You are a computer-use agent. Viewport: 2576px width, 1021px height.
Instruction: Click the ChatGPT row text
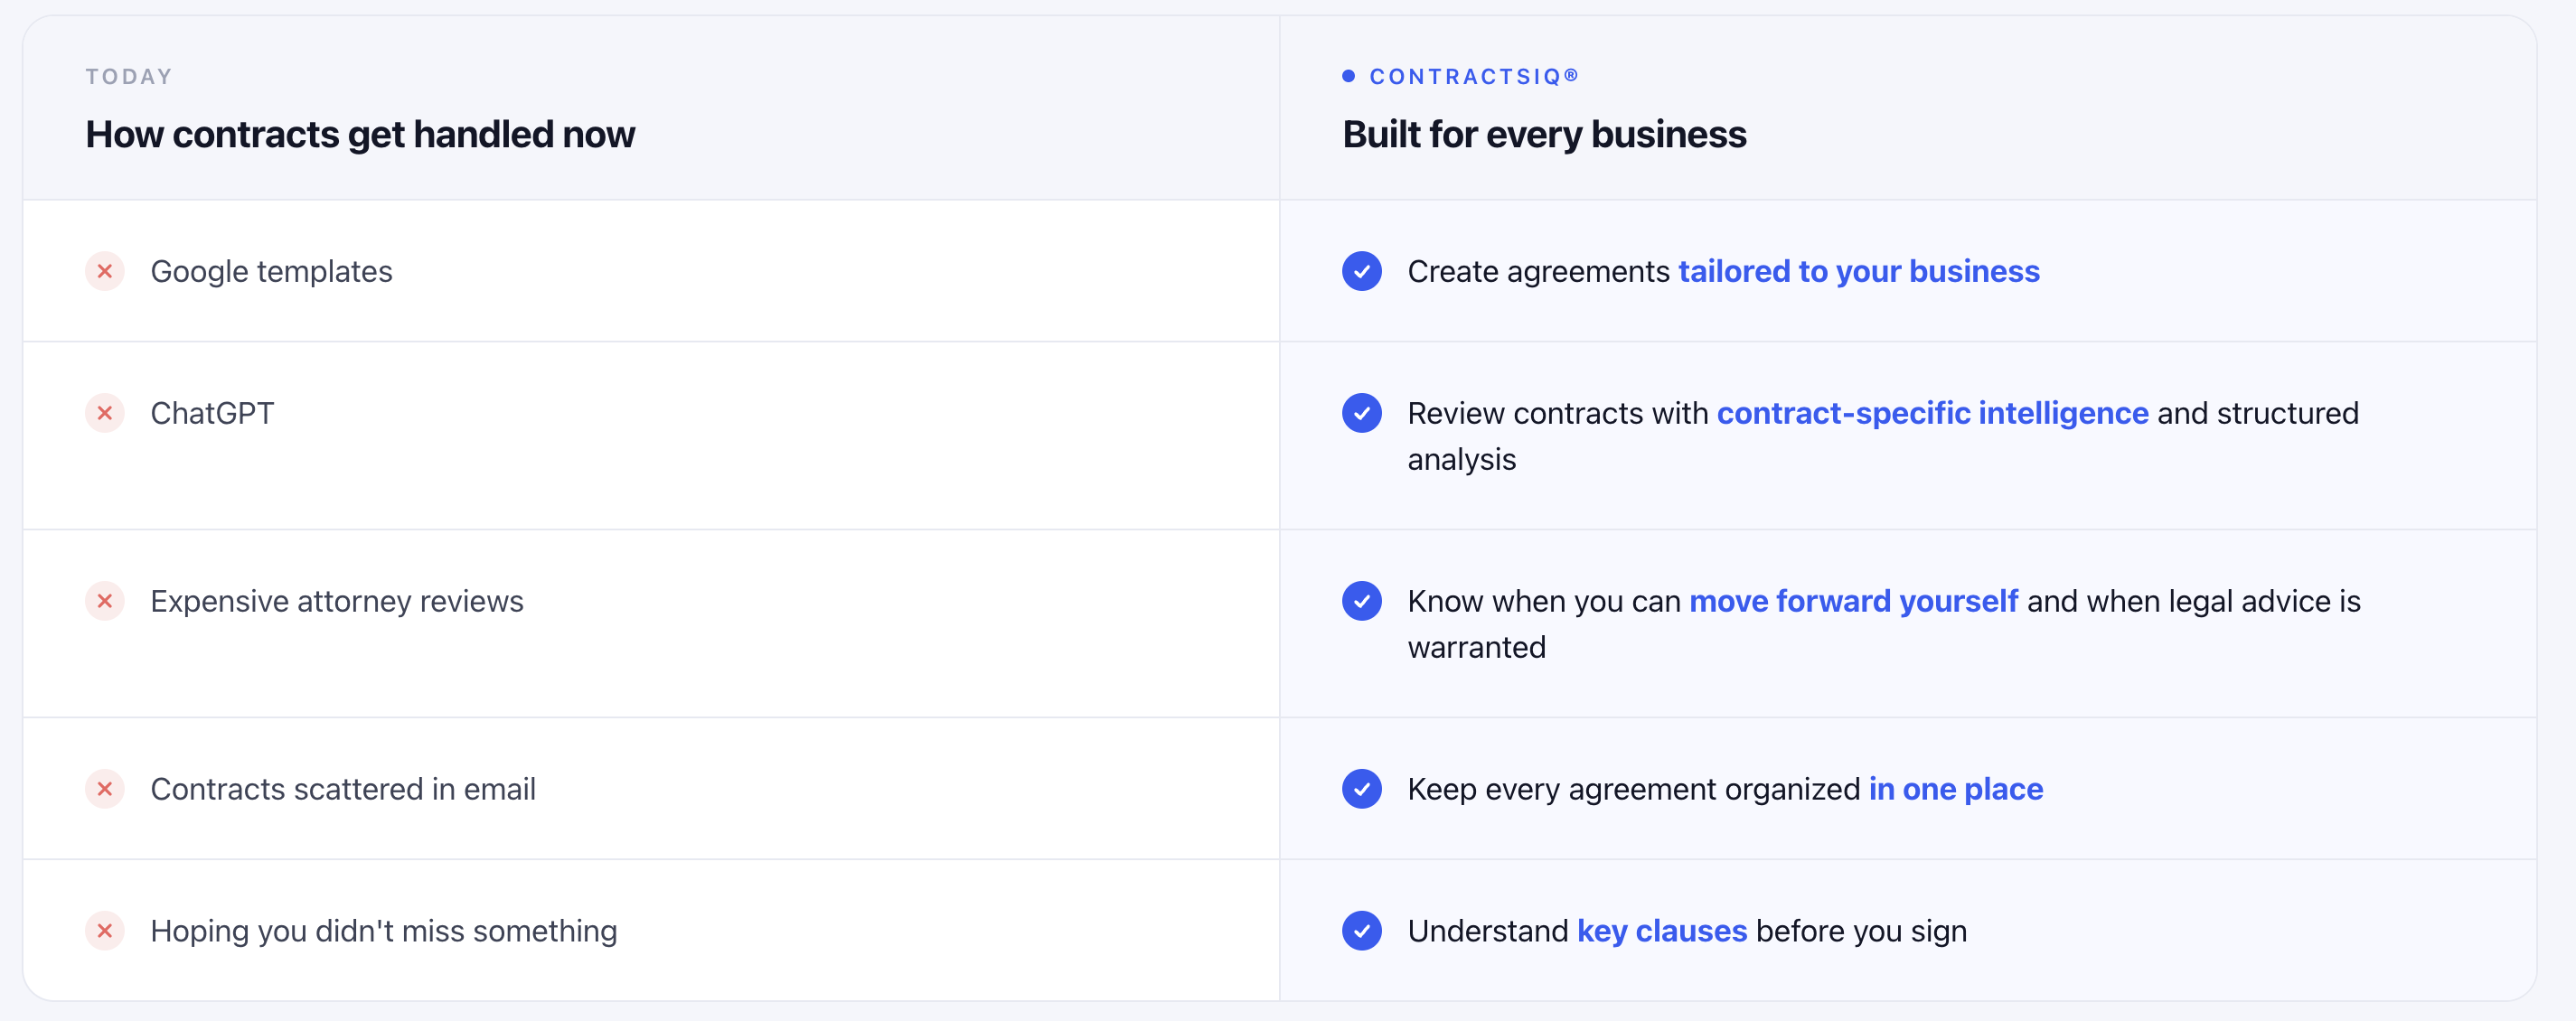212,413
